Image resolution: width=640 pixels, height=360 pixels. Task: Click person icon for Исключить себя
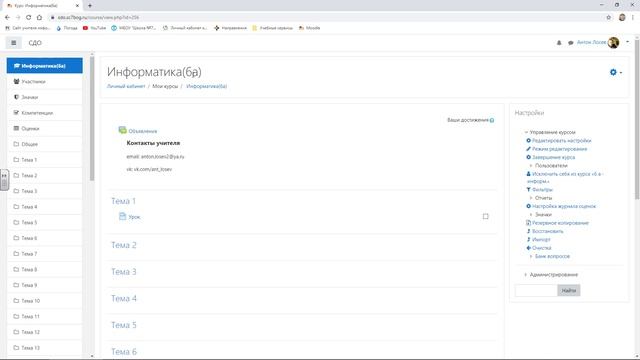tap(529, 174)
